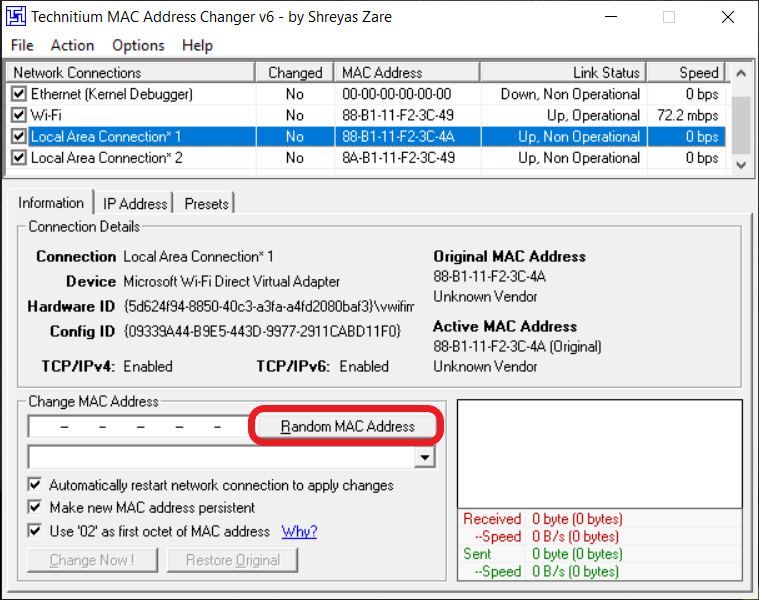Image resolution: width=759 pixels, height=600 pixels.
Task: Click the Microsoft Wi-Fi Direct Virtual Adapter text
Action: click(231, 281)
